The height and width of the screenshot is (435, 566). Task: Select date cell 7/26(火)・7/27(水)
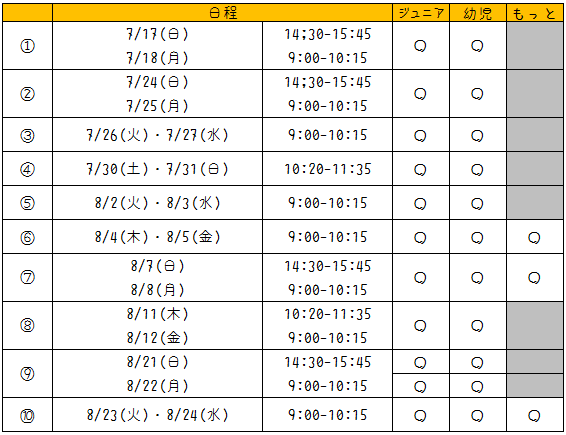(157, 135)
